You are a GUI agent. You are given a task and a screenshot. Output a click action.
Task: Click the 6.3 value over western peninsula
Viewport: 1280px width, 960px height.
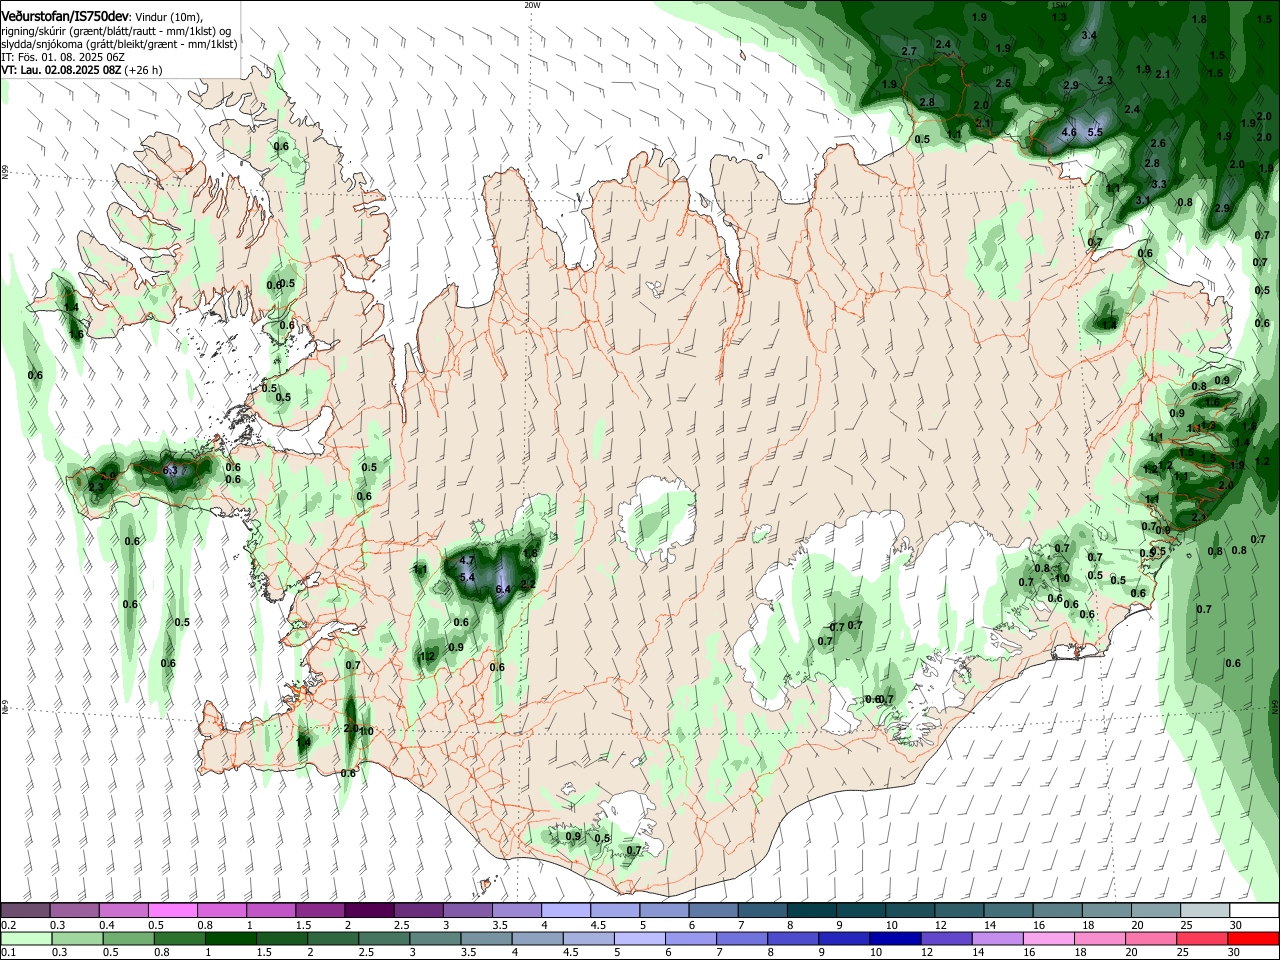(x=169, y=470)
